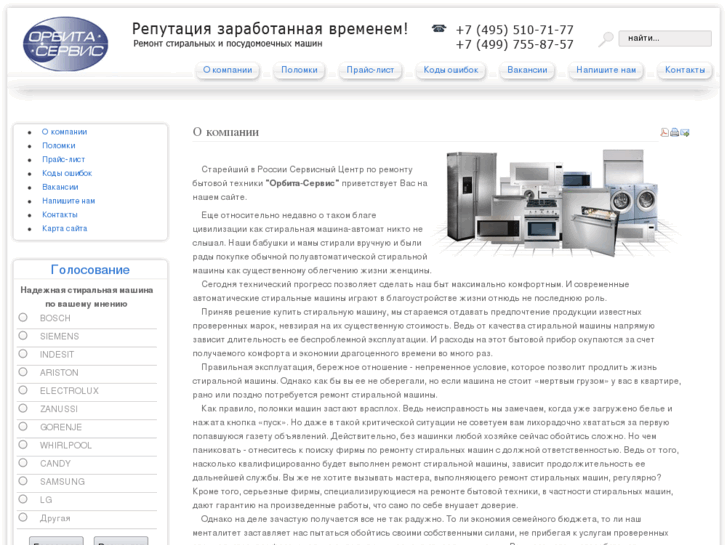Select INDESIT radio option in poll
This screenshot has width=727, height=545.
coord(23,353)
